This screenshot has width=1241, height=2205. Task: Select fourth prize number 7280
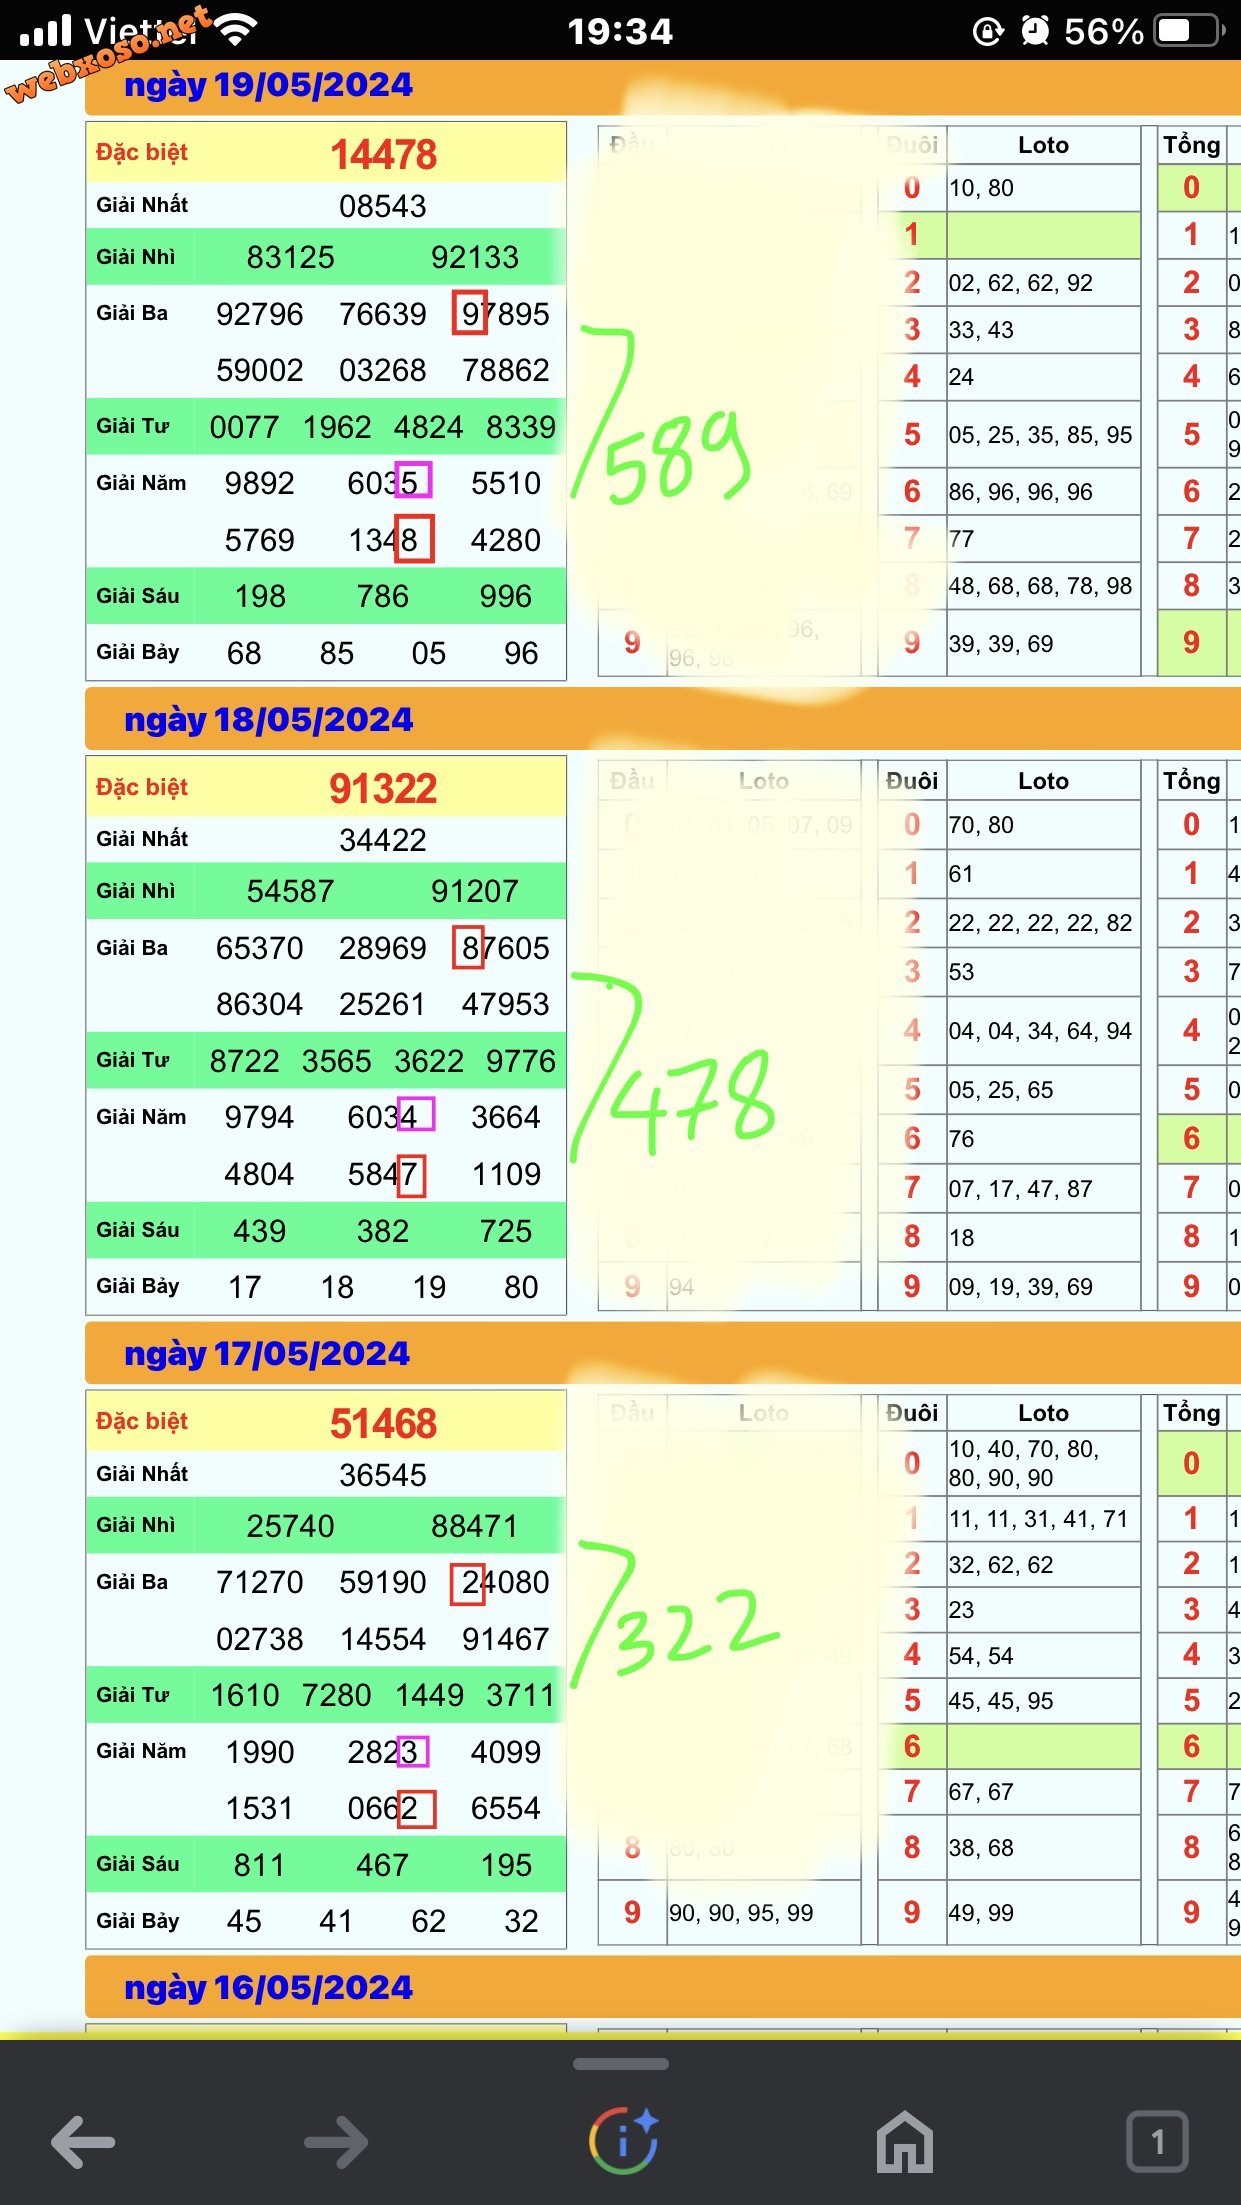(337, 1695)
